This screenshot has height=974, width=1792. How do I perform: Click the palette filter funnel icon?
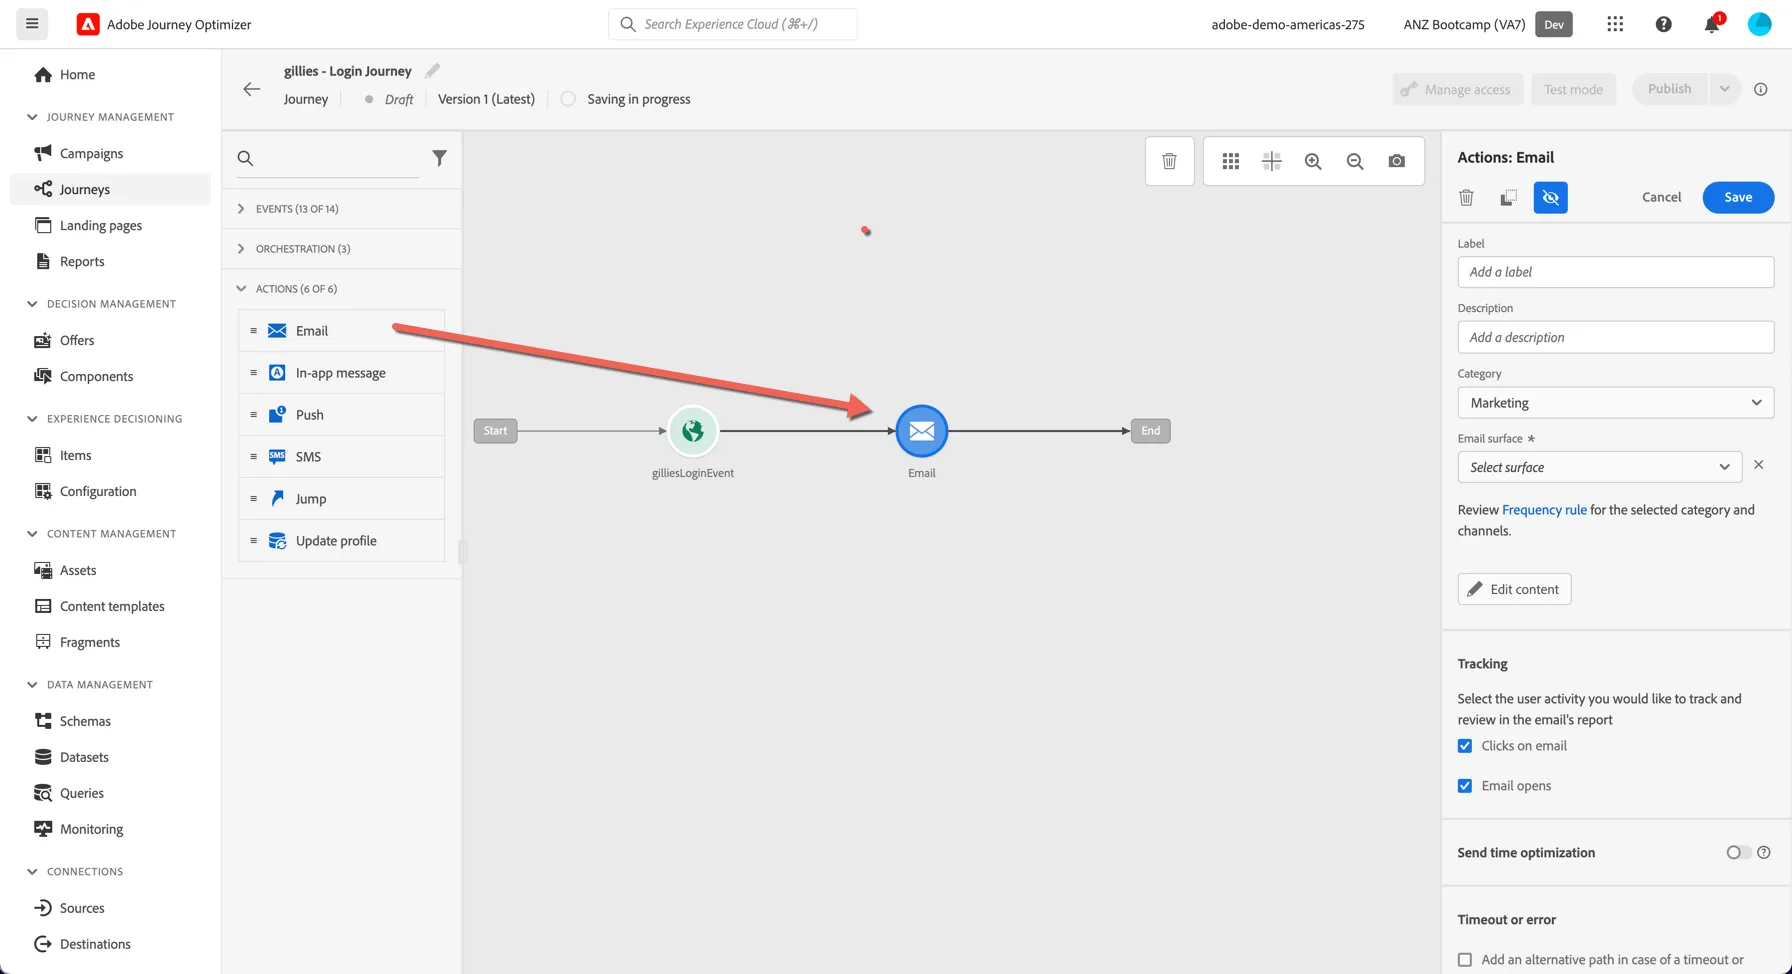tap(439, 158)
